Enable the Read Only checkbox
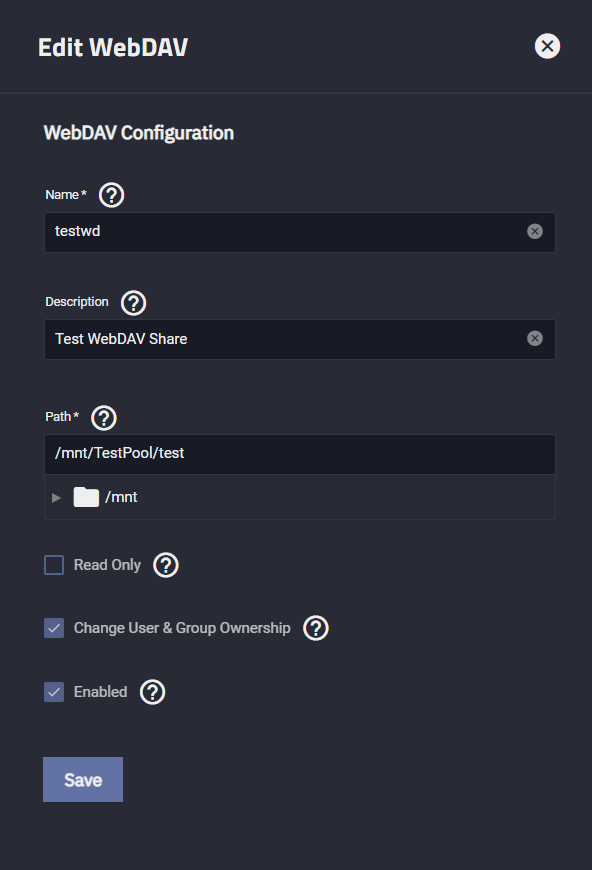Screen dimensions: 592x870 click(x=54, y=565)
